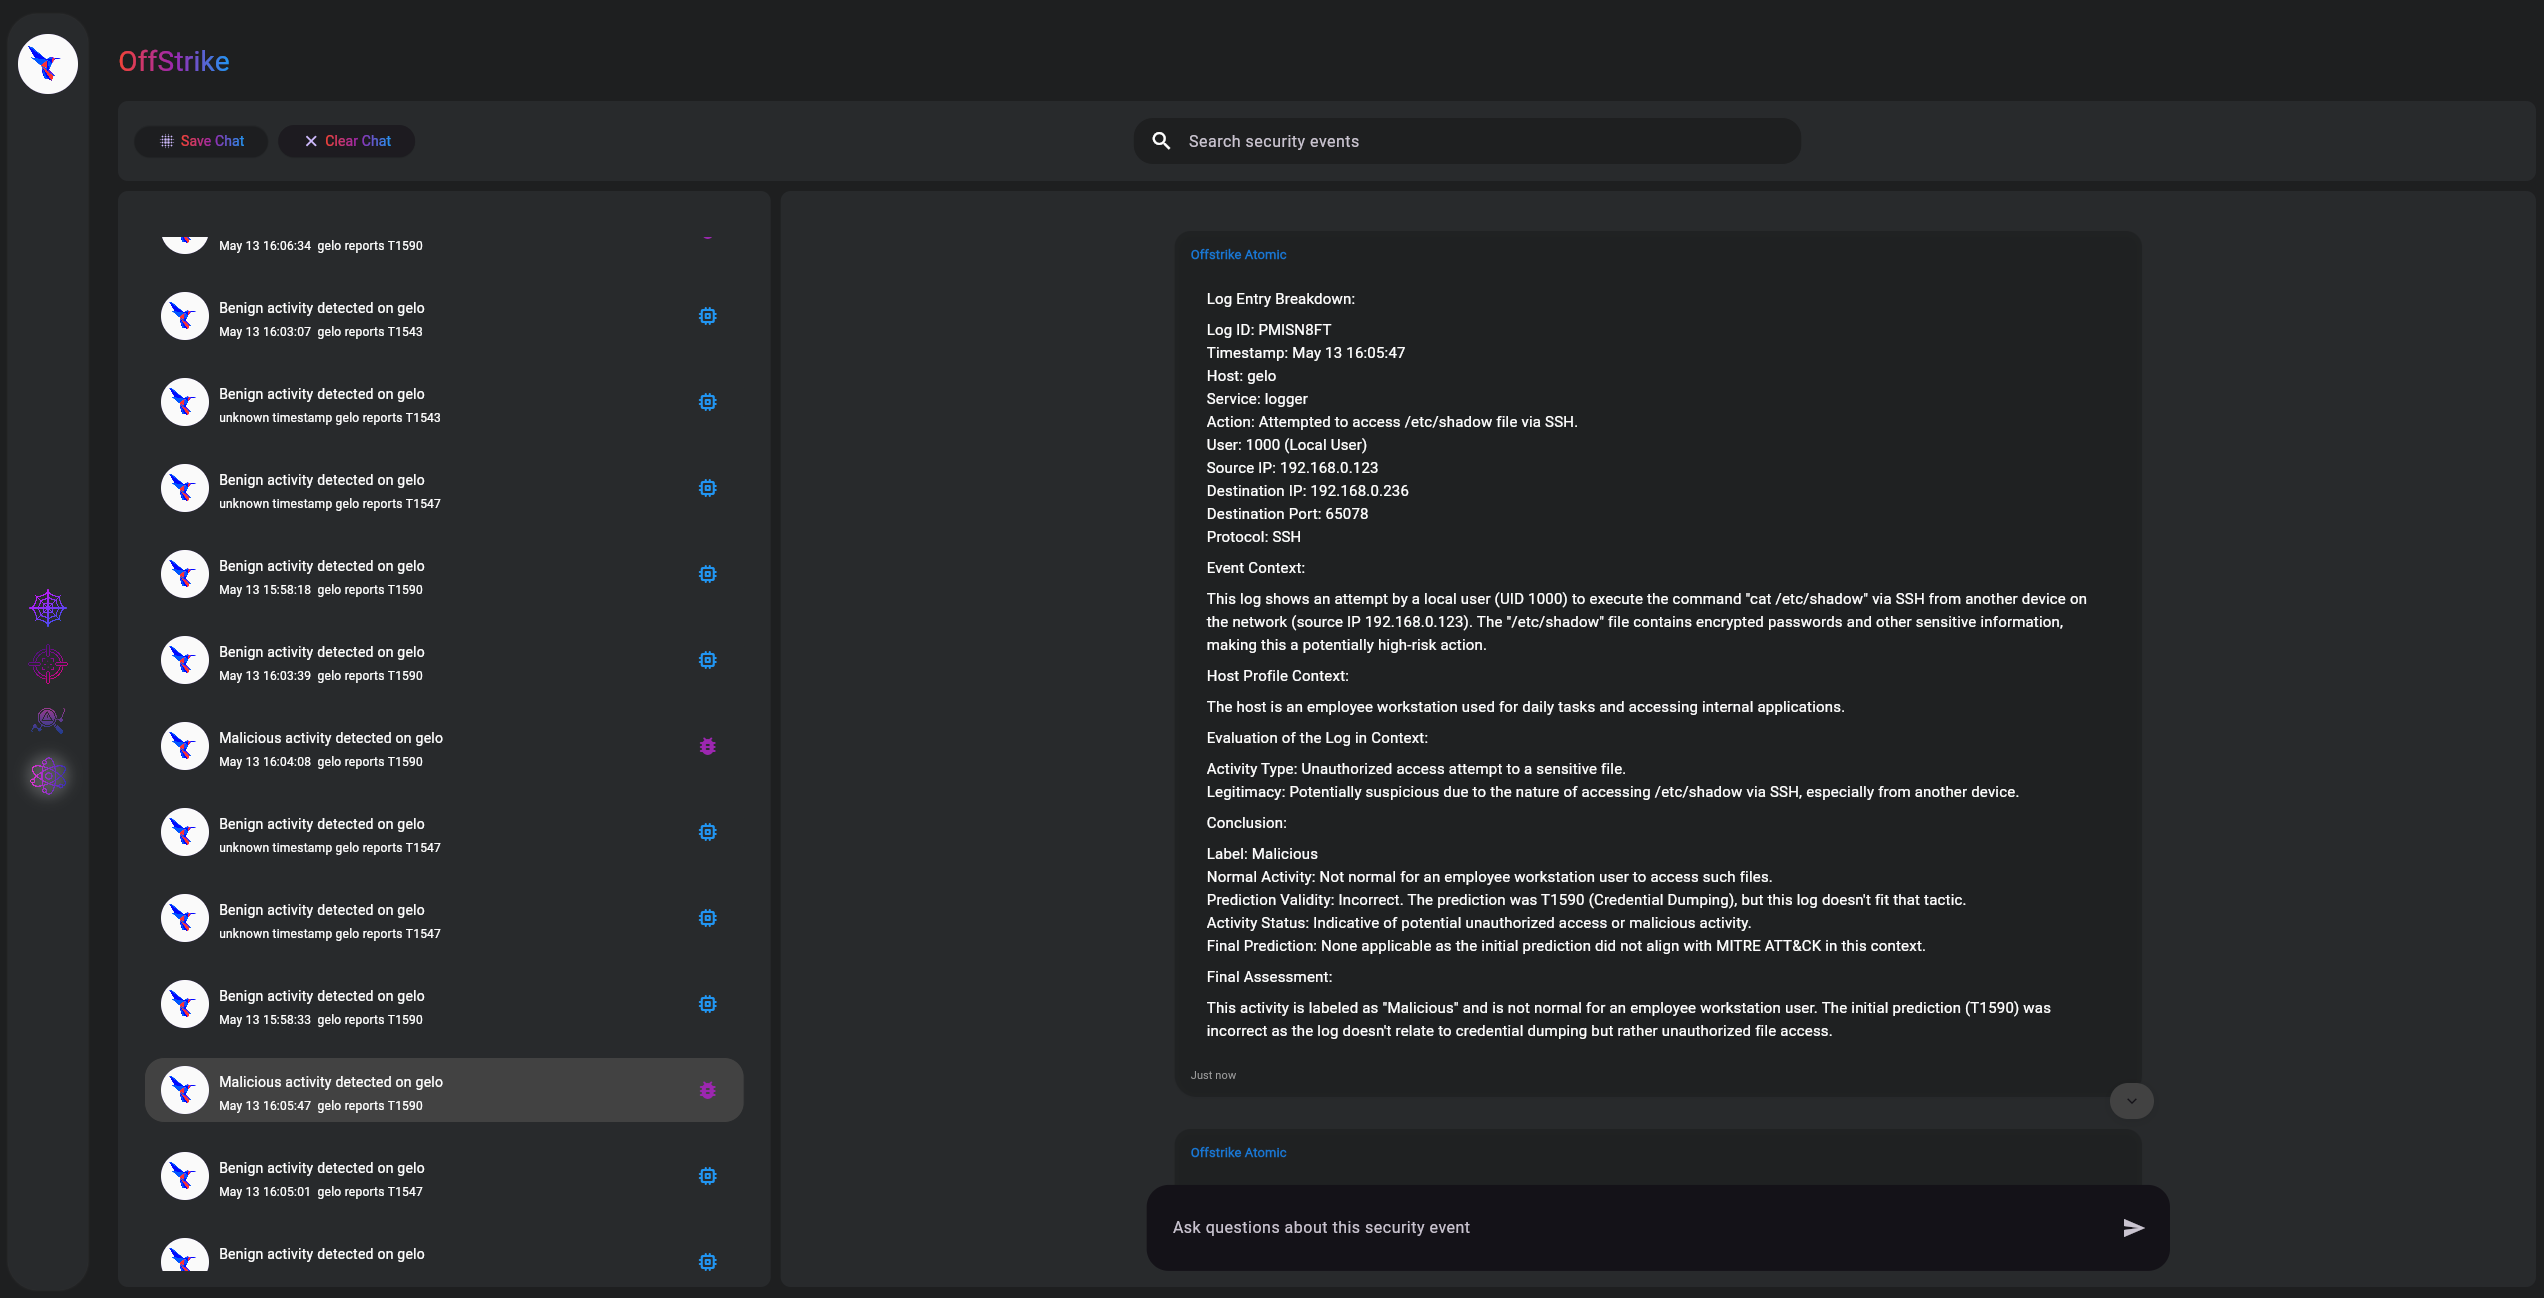Click chip icon on May 13 15:58:18 row
2544x1298 pixels.
708,574
